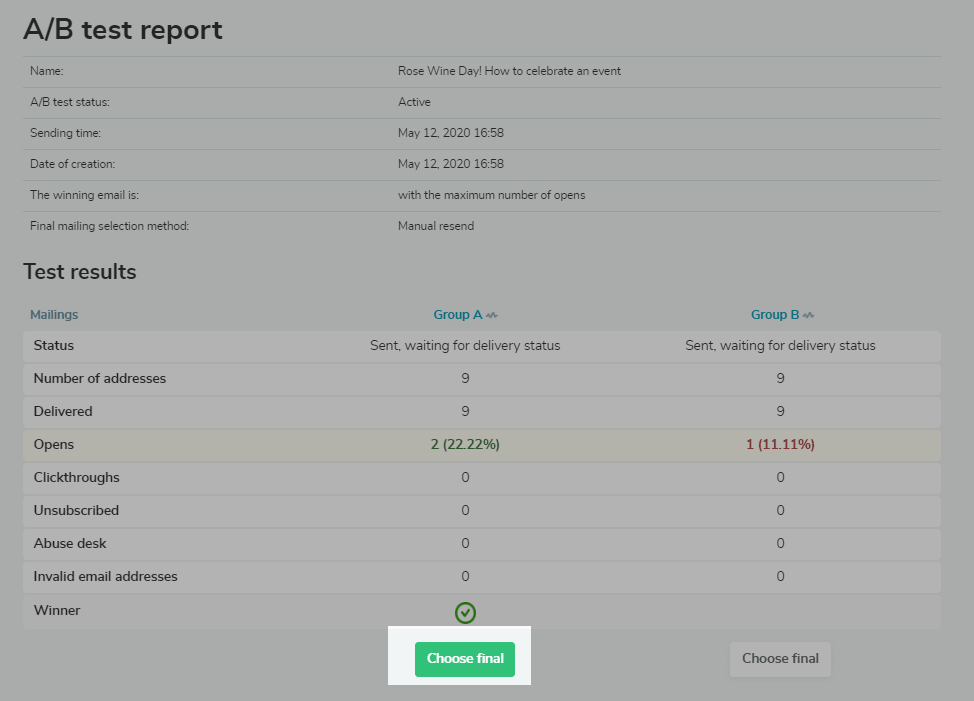Click the Test results section heading
The height and width of the screenshot is (701, 974).
[x=80, y=272]
